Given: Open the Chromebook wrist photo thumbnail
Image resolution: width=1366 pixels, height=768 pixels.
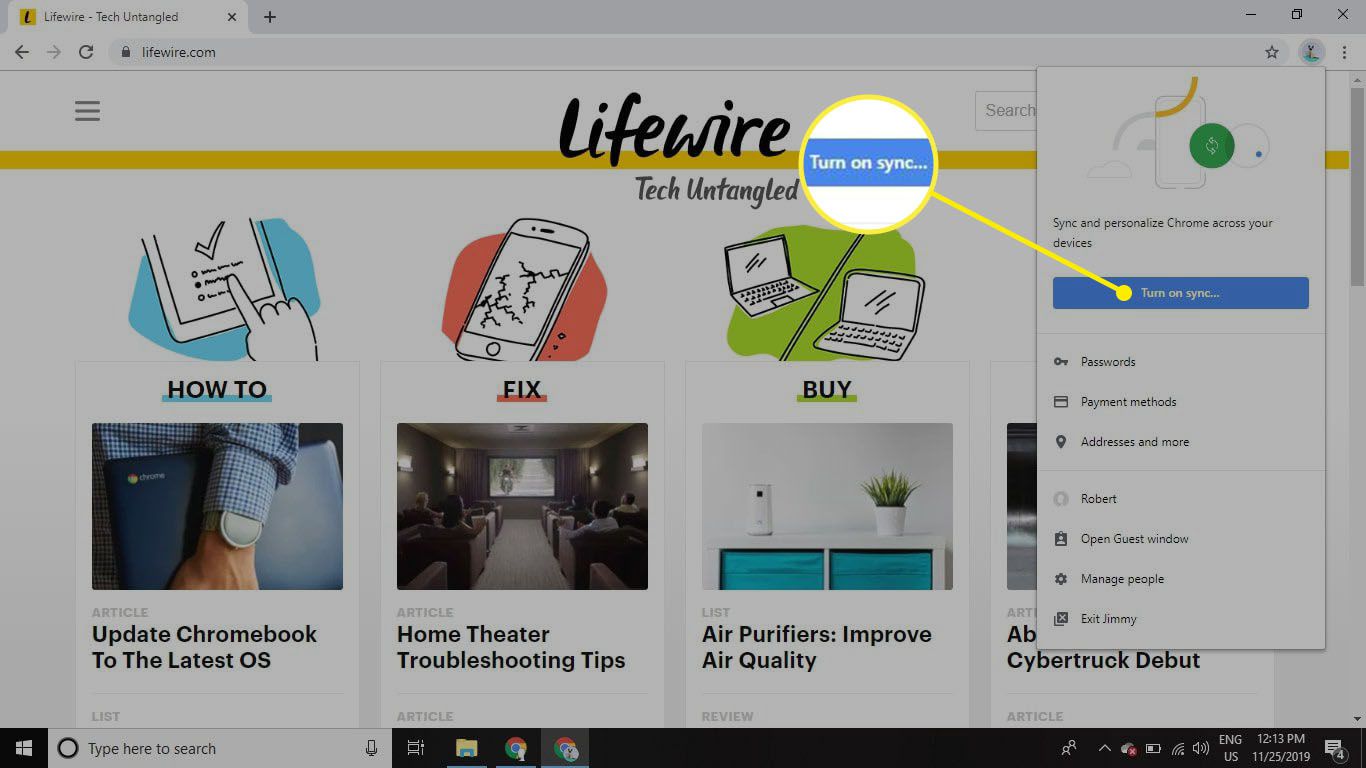Looking at the screenshot, I should [x=217, y=506].
